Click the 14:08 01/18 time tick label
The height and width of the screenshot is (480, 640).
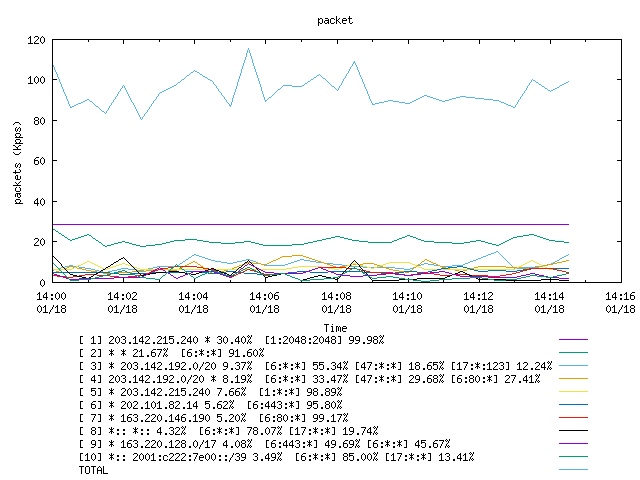point(336,302)
